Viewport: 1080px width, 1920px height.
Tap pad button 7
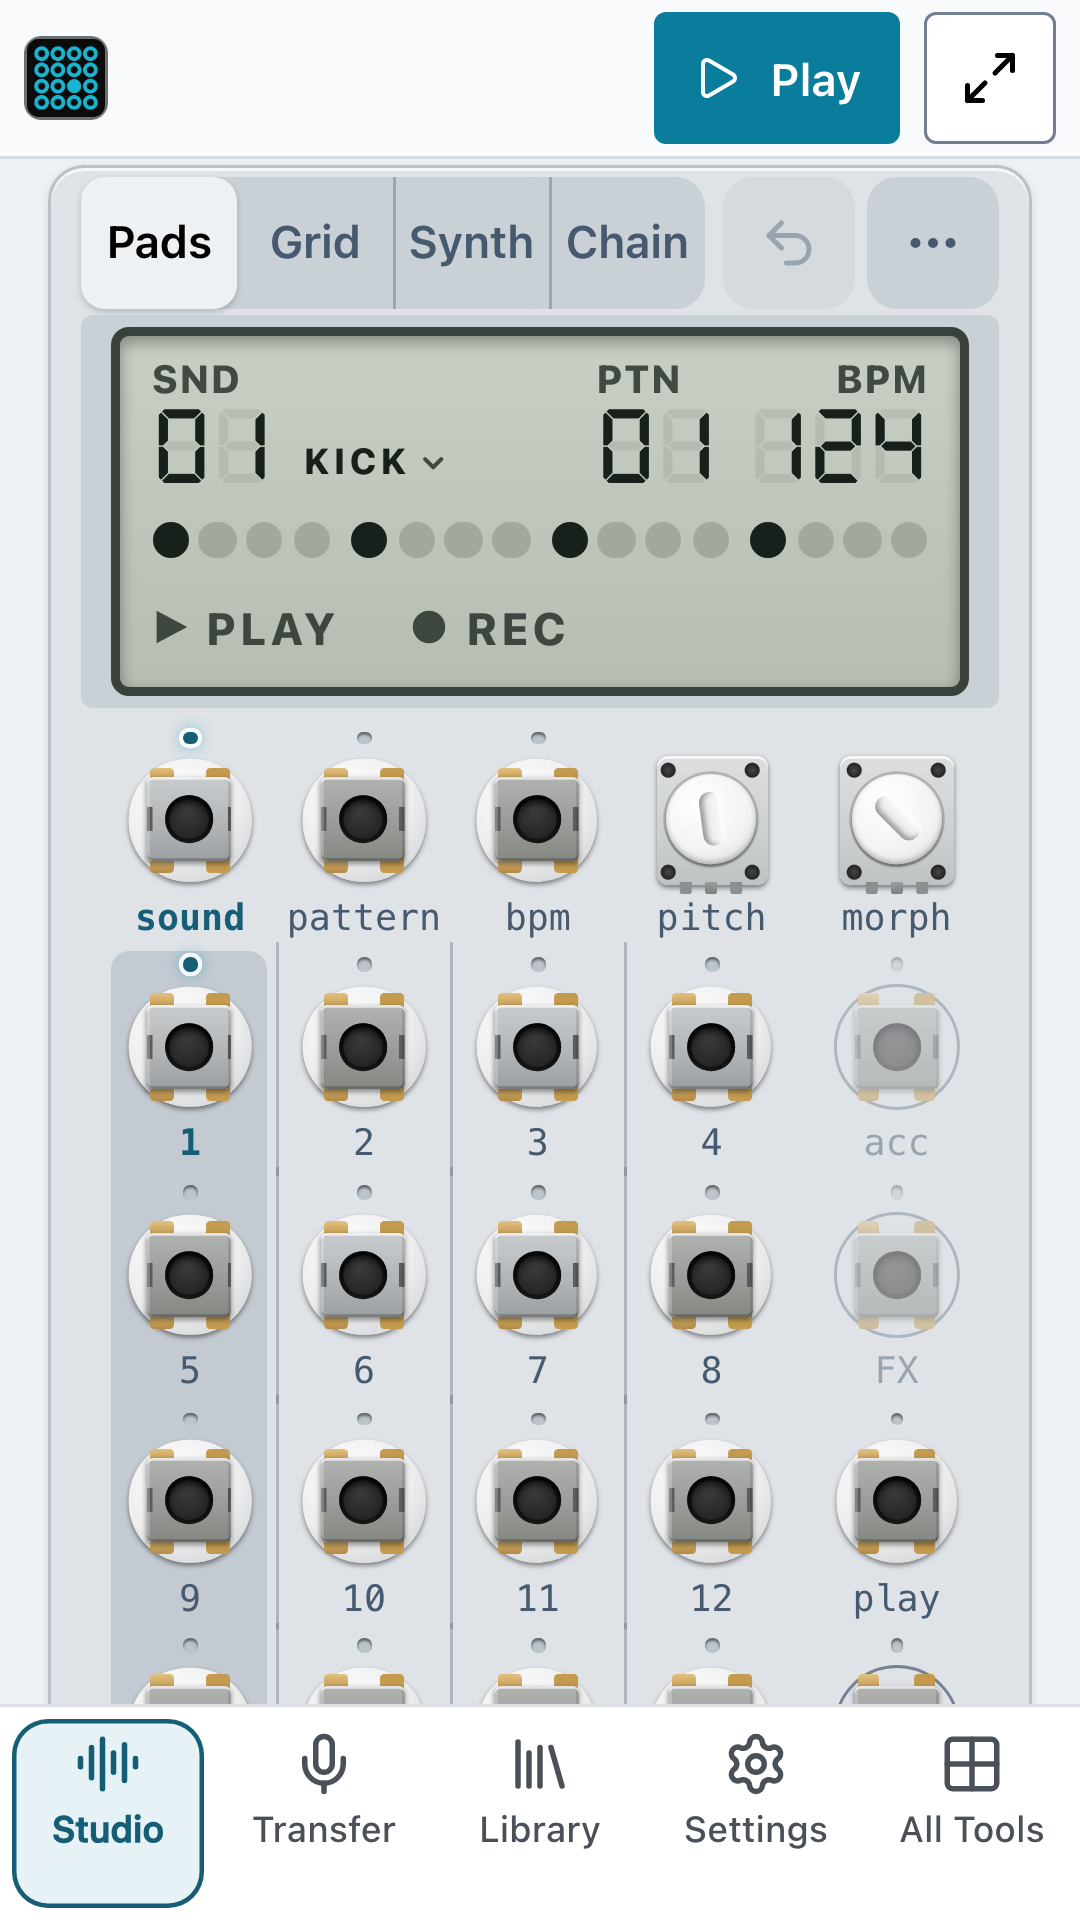(x=538, y=1275)
